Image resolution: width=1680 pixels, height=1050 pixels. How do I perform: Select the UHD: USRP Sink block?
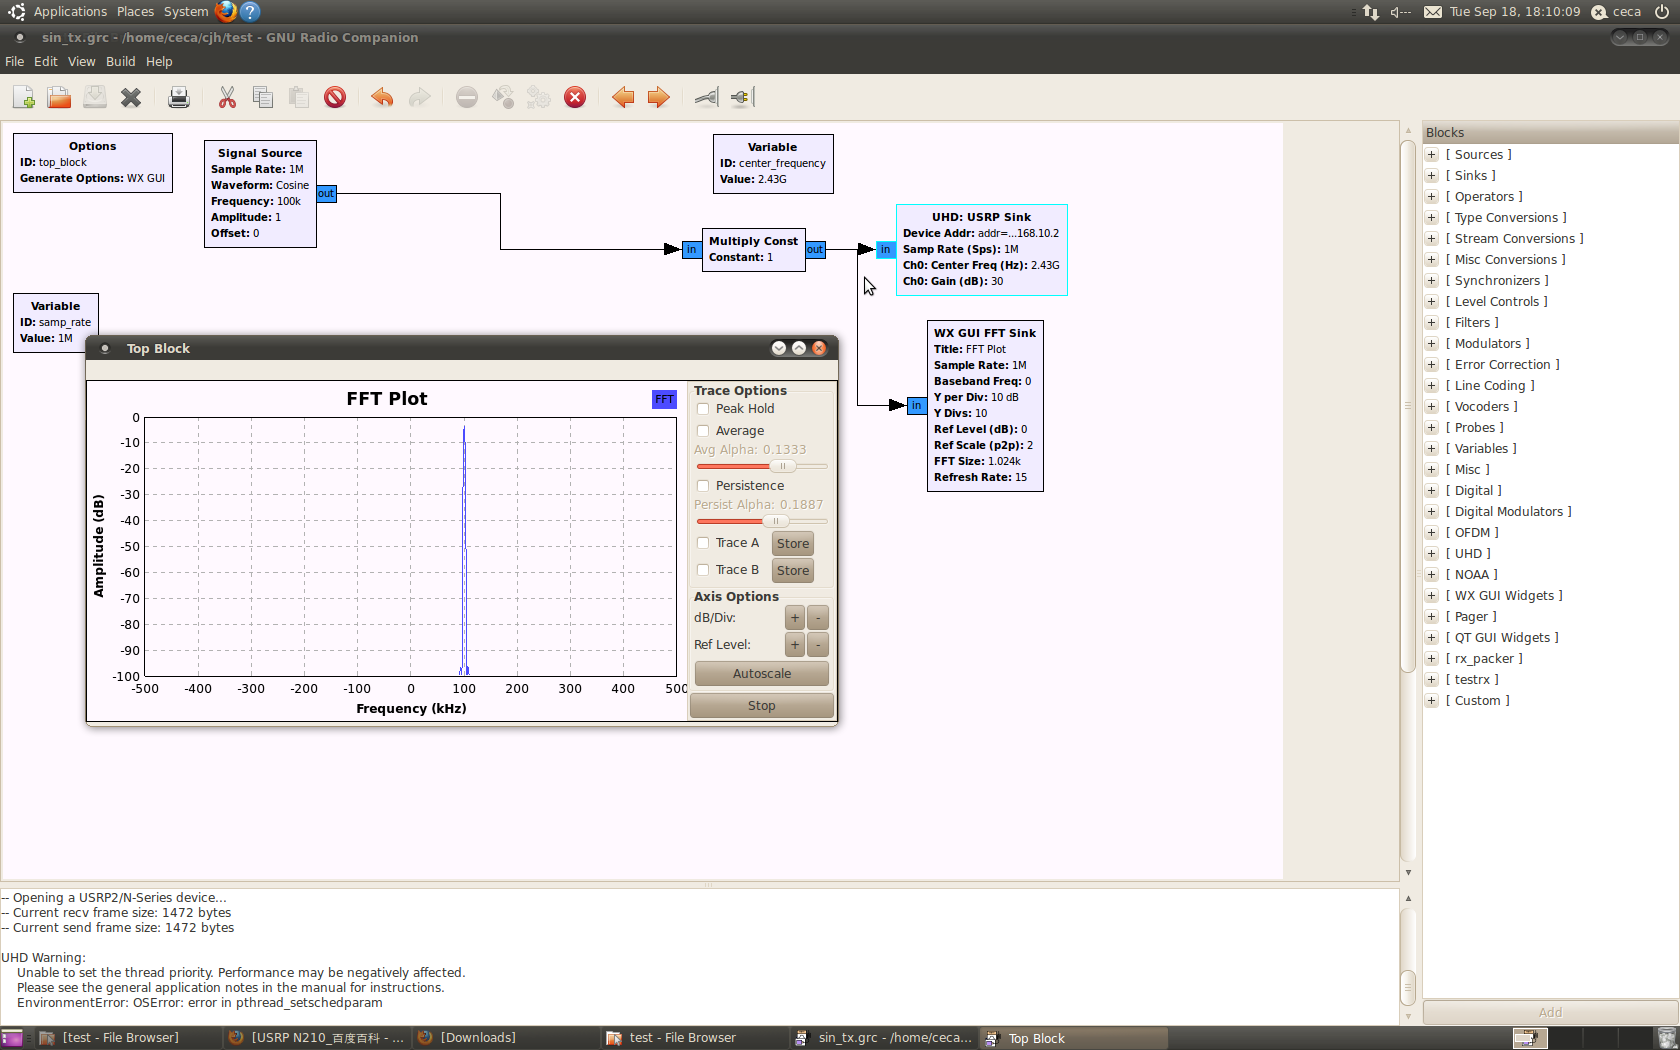(x=982, y=250)
